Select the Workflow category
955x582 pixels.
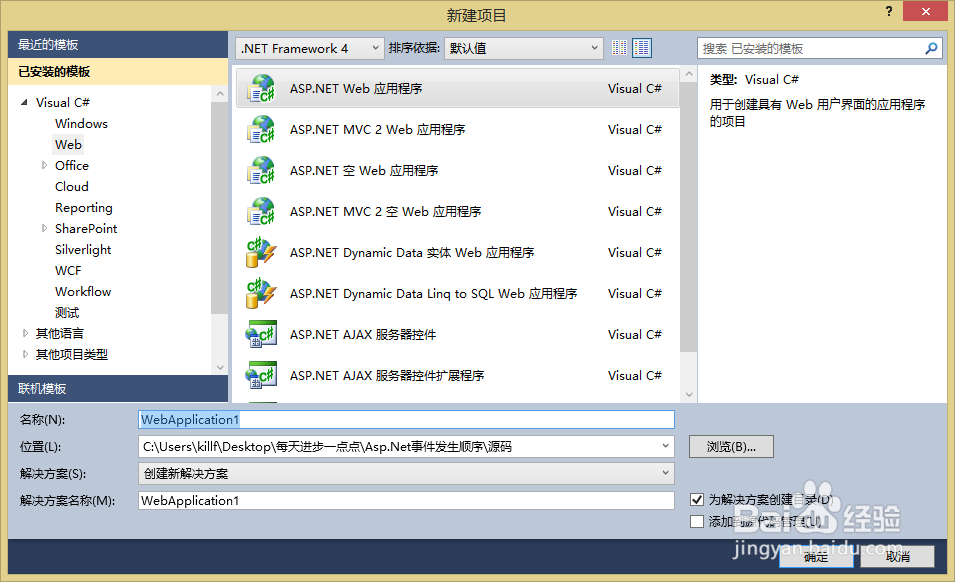coord(83,292)
